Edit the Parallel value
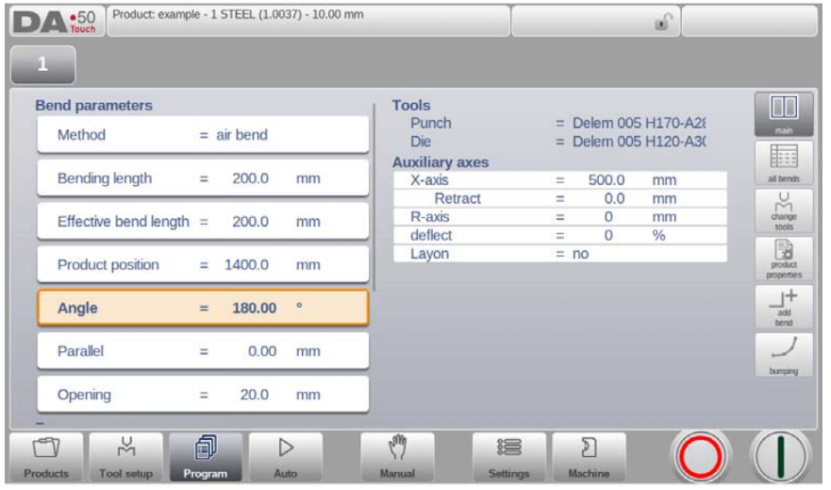 203,351
